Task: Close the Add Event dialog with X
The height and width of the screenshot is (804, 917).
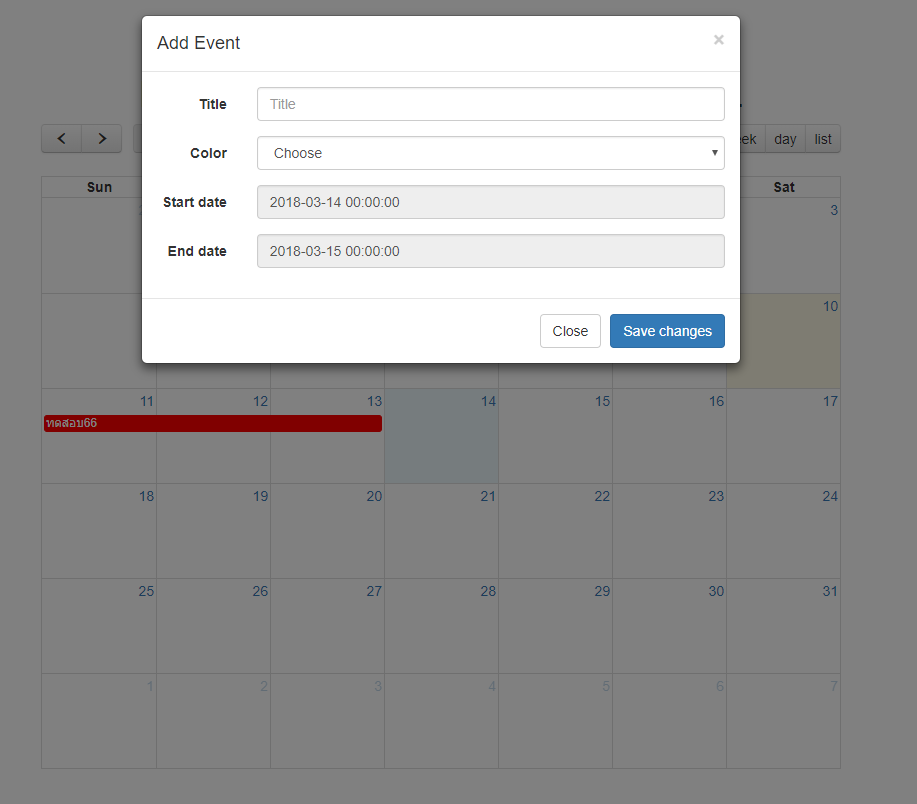Action: click(x=719, y=40)
